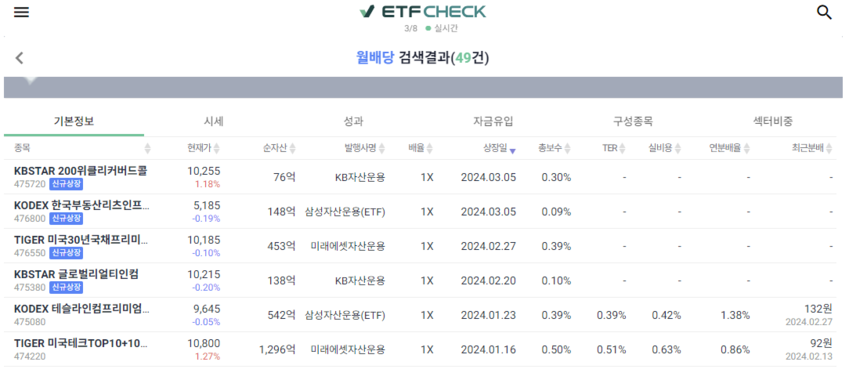This screenshot has width=849, height=369.
Task: Click 신규상장 badge on KODEX 한국부동산리츠
Action: point(67,218)
